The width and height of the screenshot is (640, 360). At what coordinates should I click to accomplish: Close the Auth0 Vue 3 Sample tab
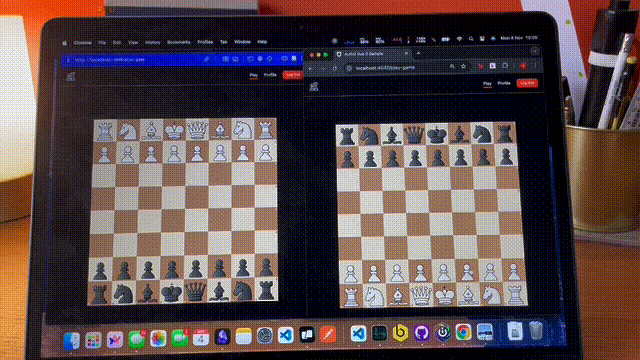click(x=406, y=53)
